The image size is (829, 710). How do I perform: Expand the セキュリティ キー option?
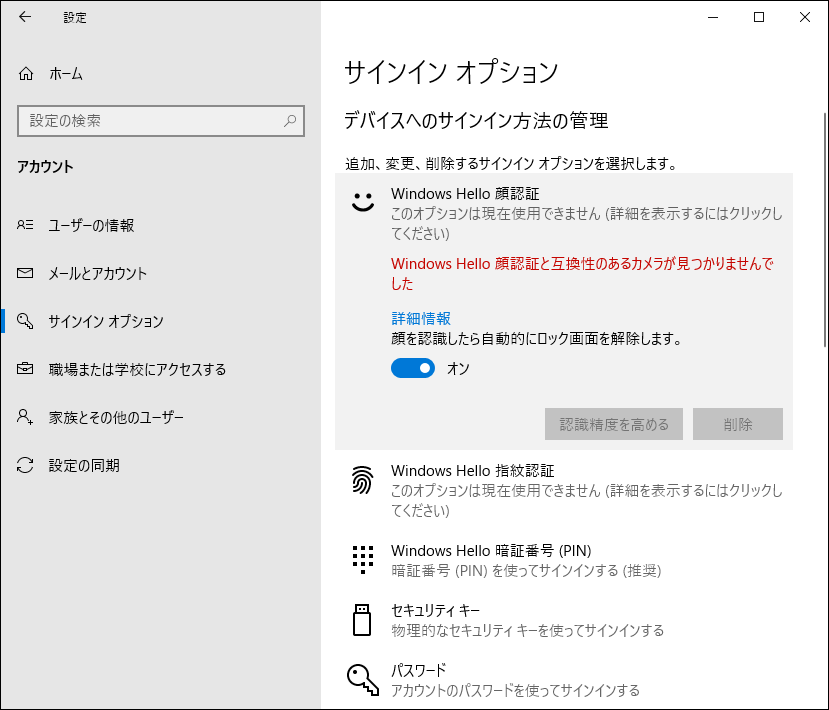[x=564, y=620]
